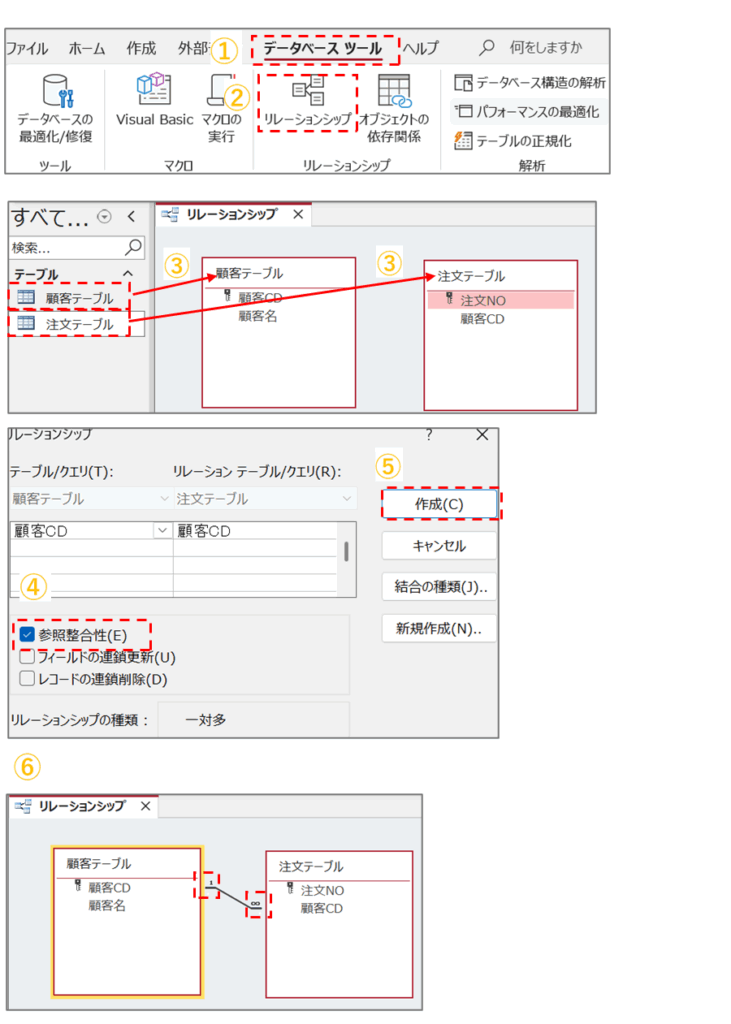
Task: Toggle the 参照整合性 checkbox
Action: tap(28, 634)
